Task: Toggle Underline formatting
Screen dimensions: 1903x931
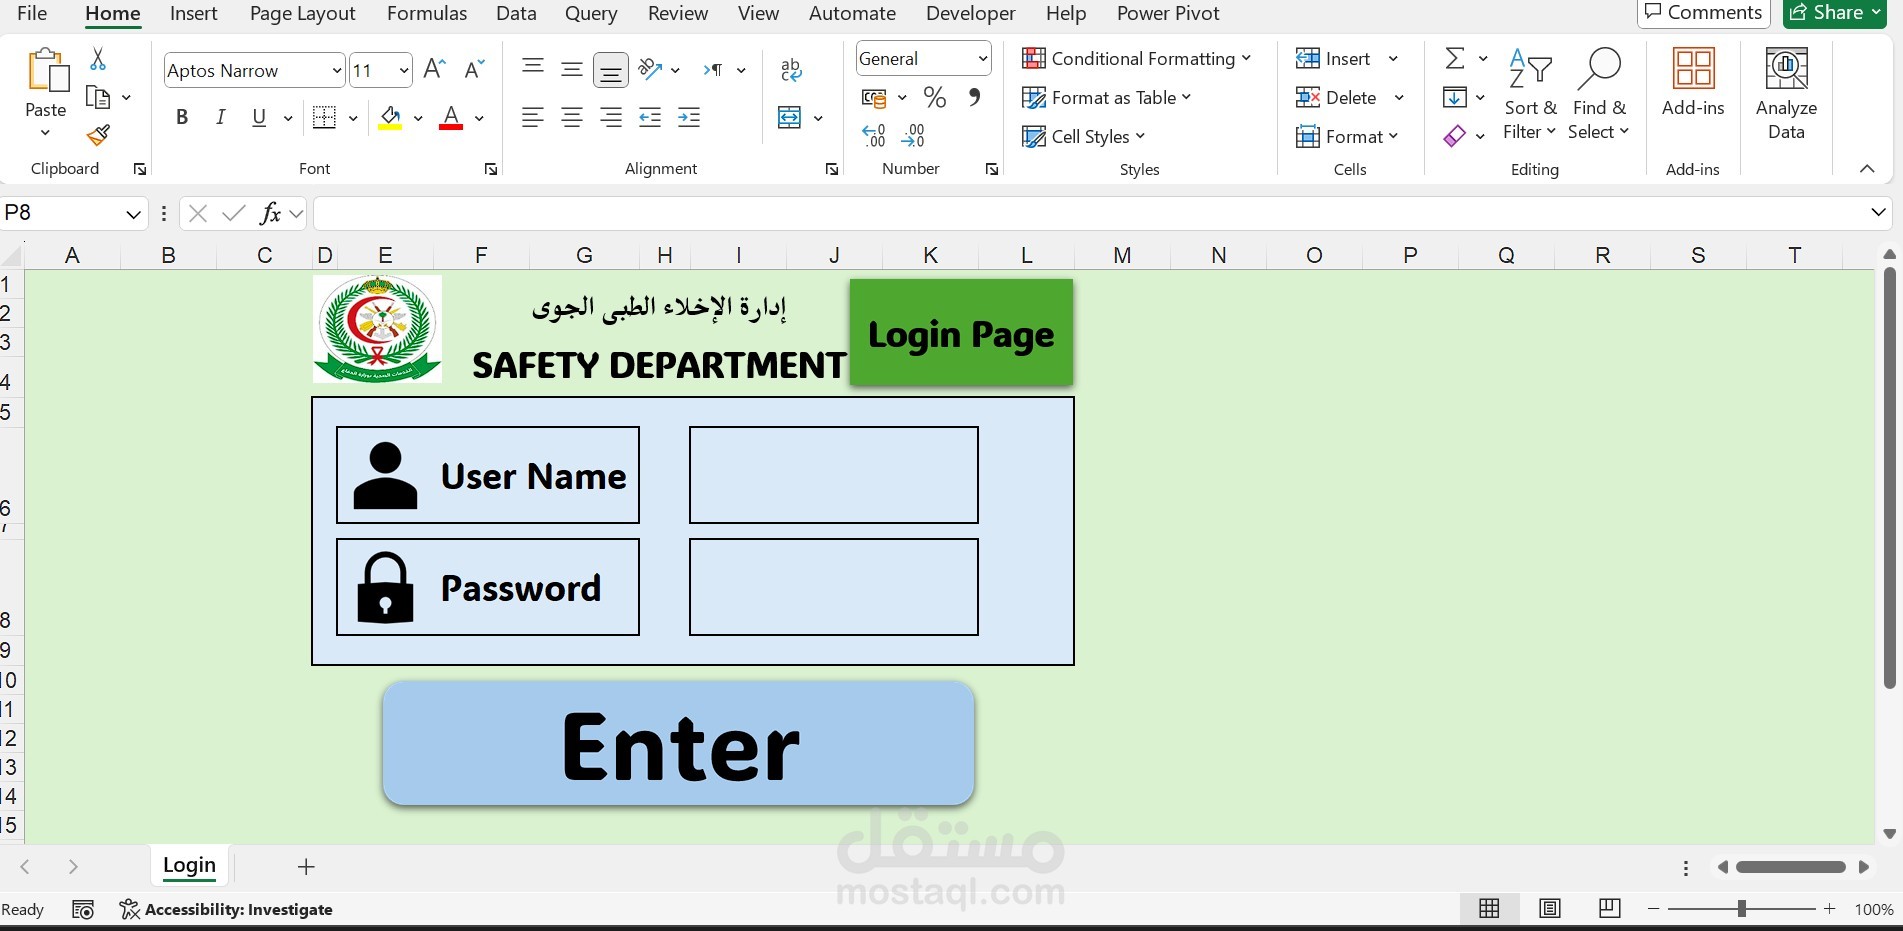Action: [x=259, y=117]
